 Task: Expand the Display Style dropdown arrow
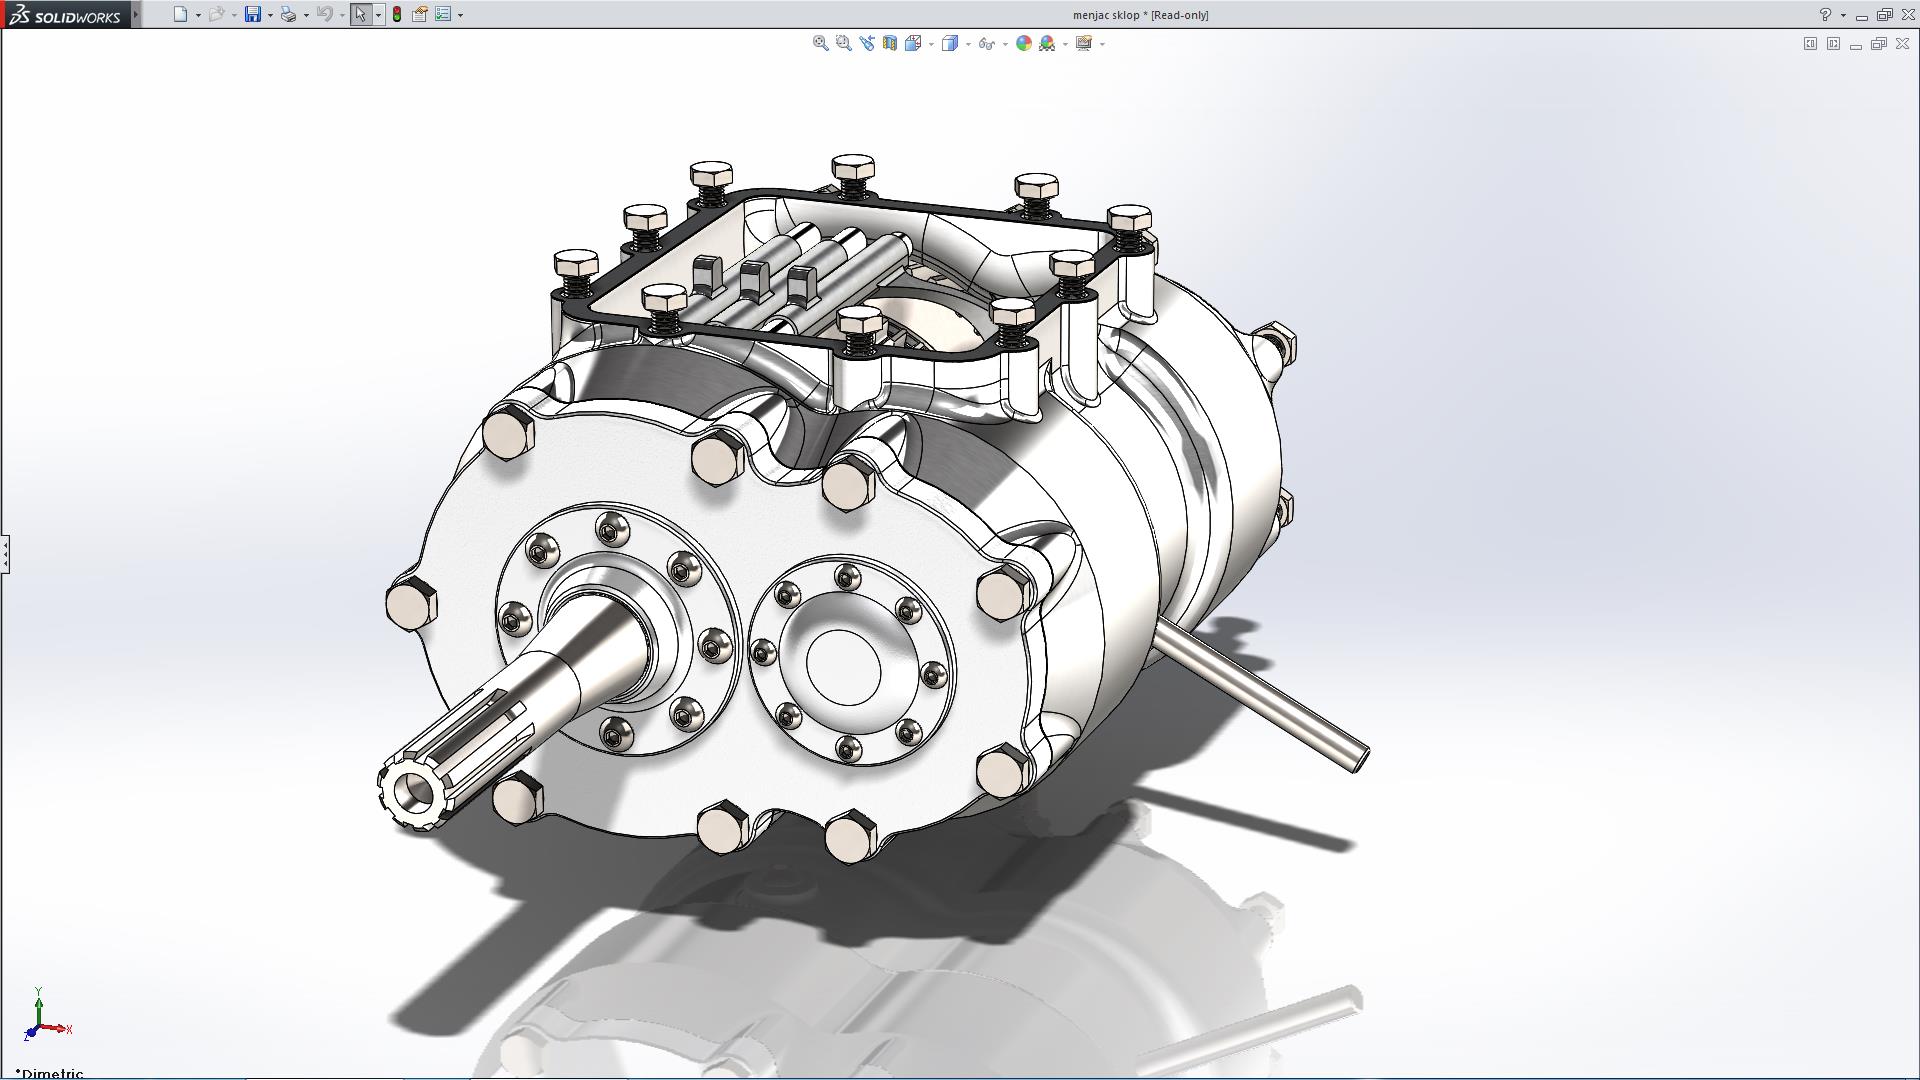[968, 44]
